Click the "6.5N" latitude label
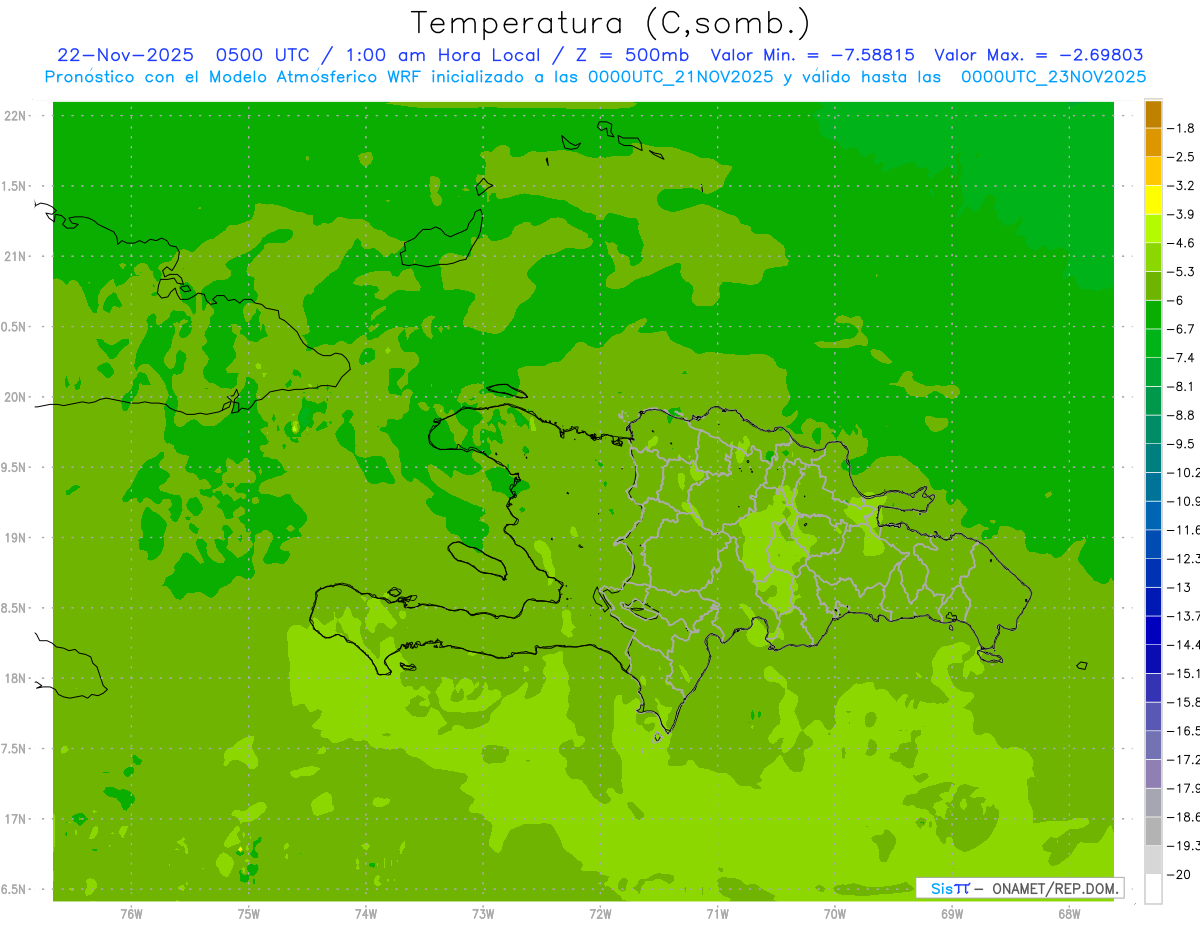1200x927 pixels. 16,890
